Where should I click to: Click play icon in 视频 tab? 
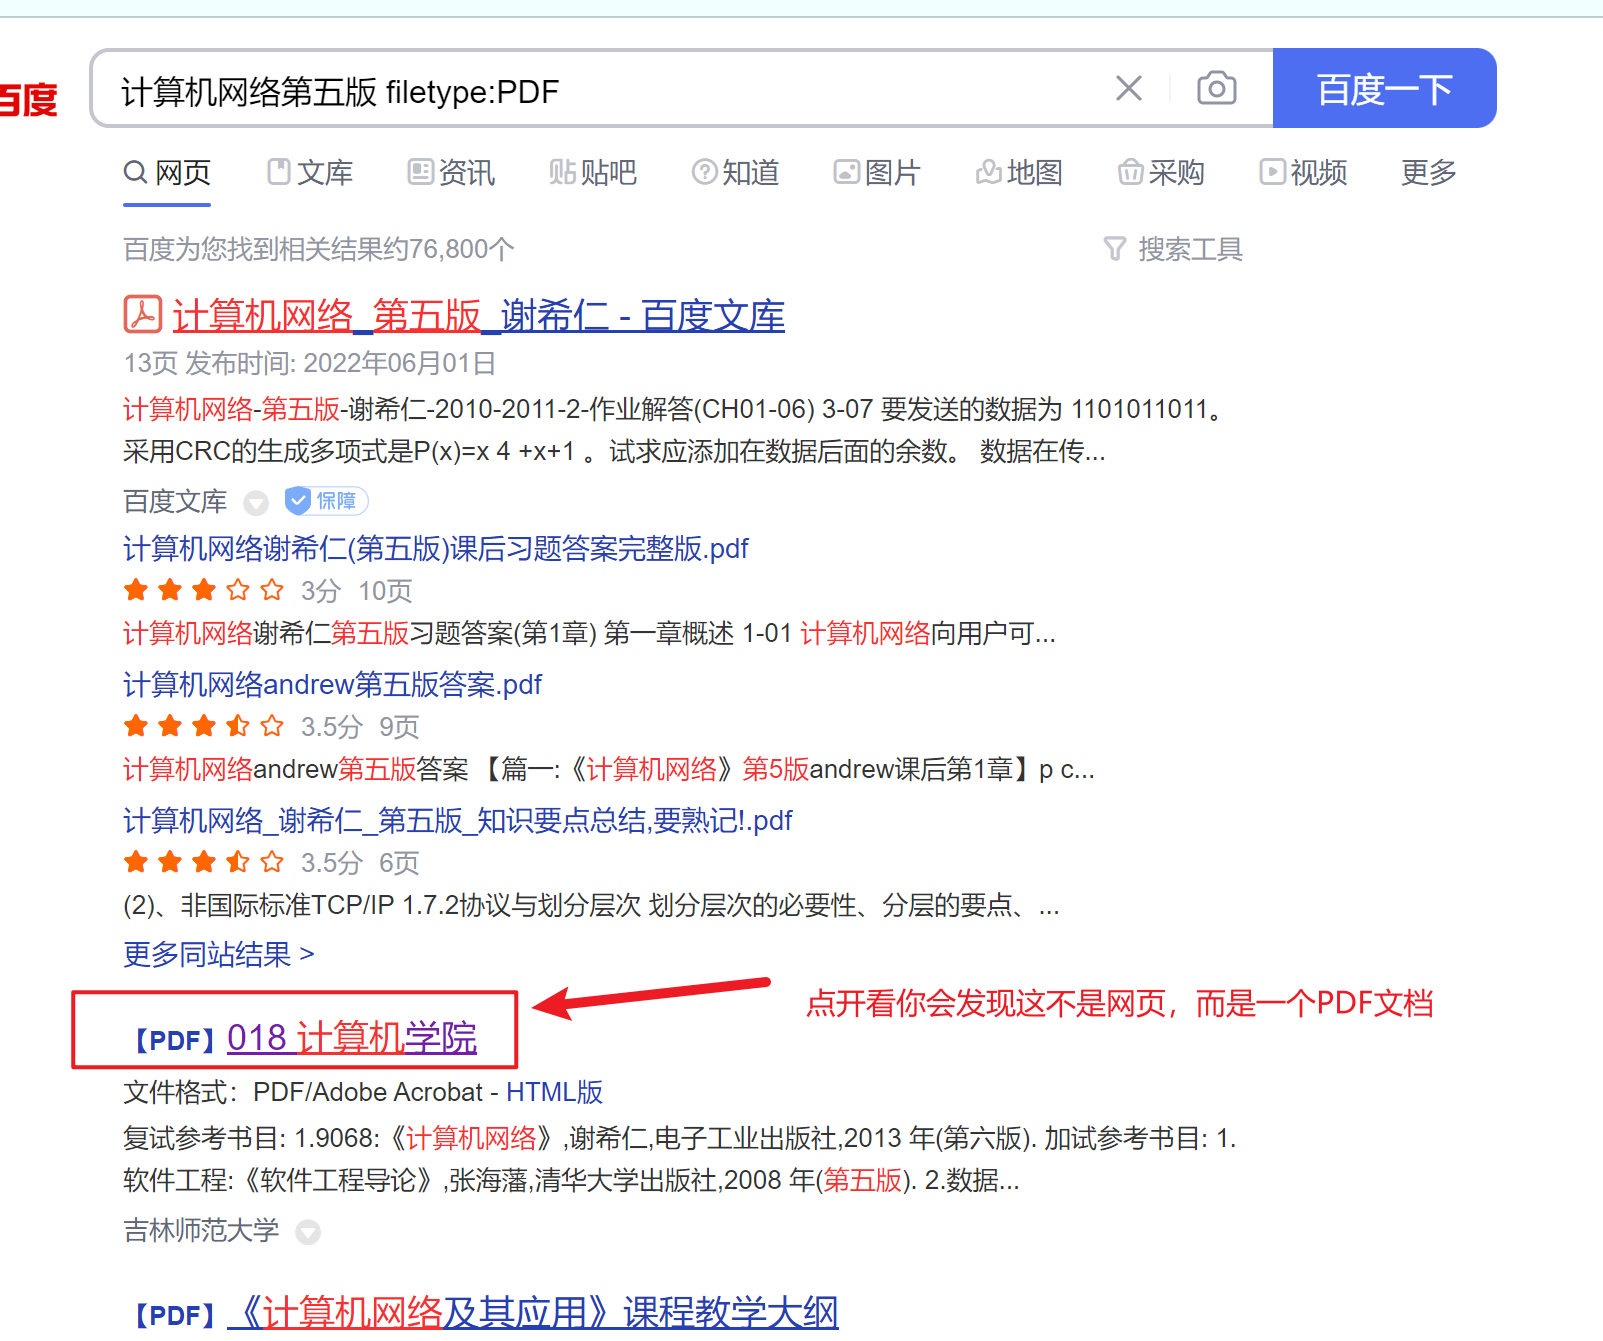pyautogui.click(x=1272, y=172)
